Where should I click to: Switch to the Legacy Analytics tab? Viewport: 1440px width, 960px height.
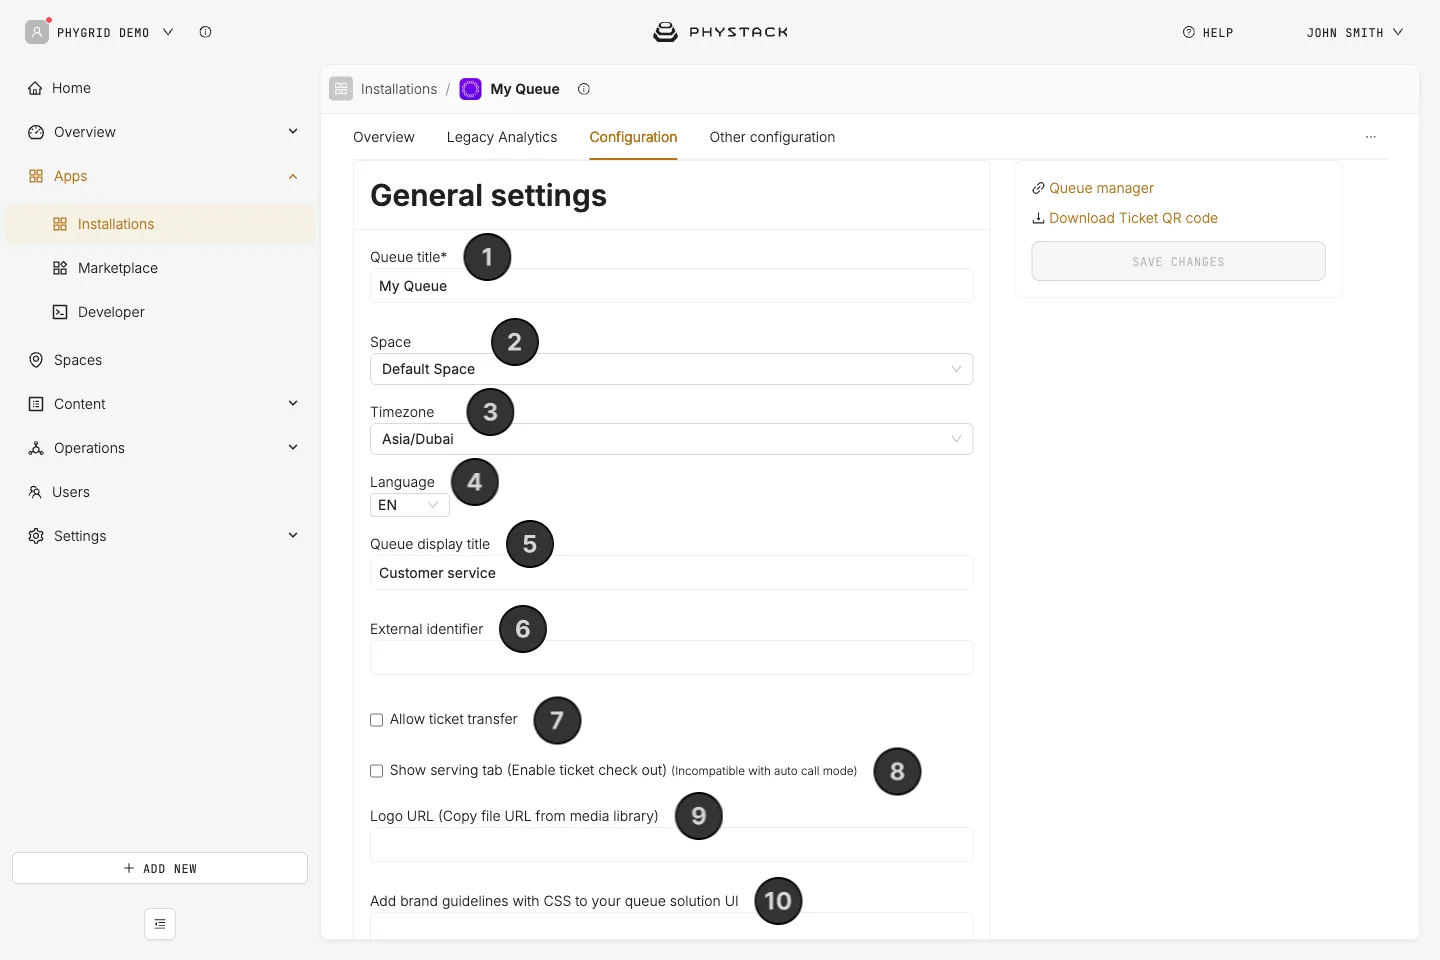(x=502, y=137)
